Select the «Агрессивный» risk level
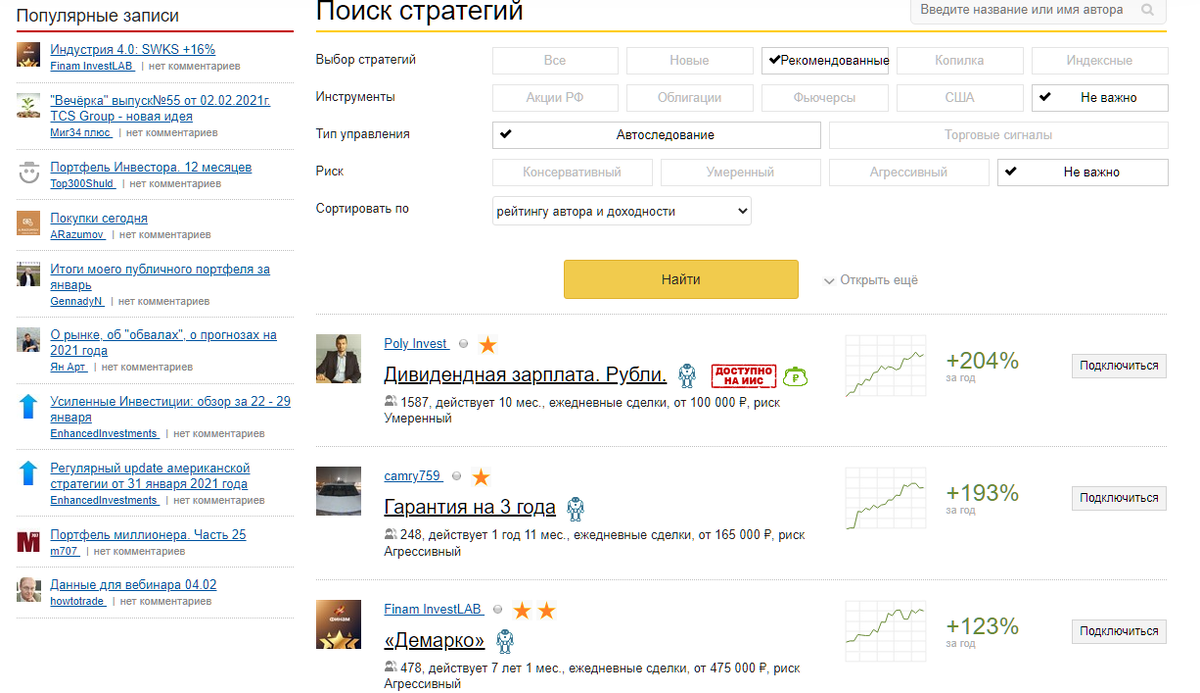 pos(908,172)
